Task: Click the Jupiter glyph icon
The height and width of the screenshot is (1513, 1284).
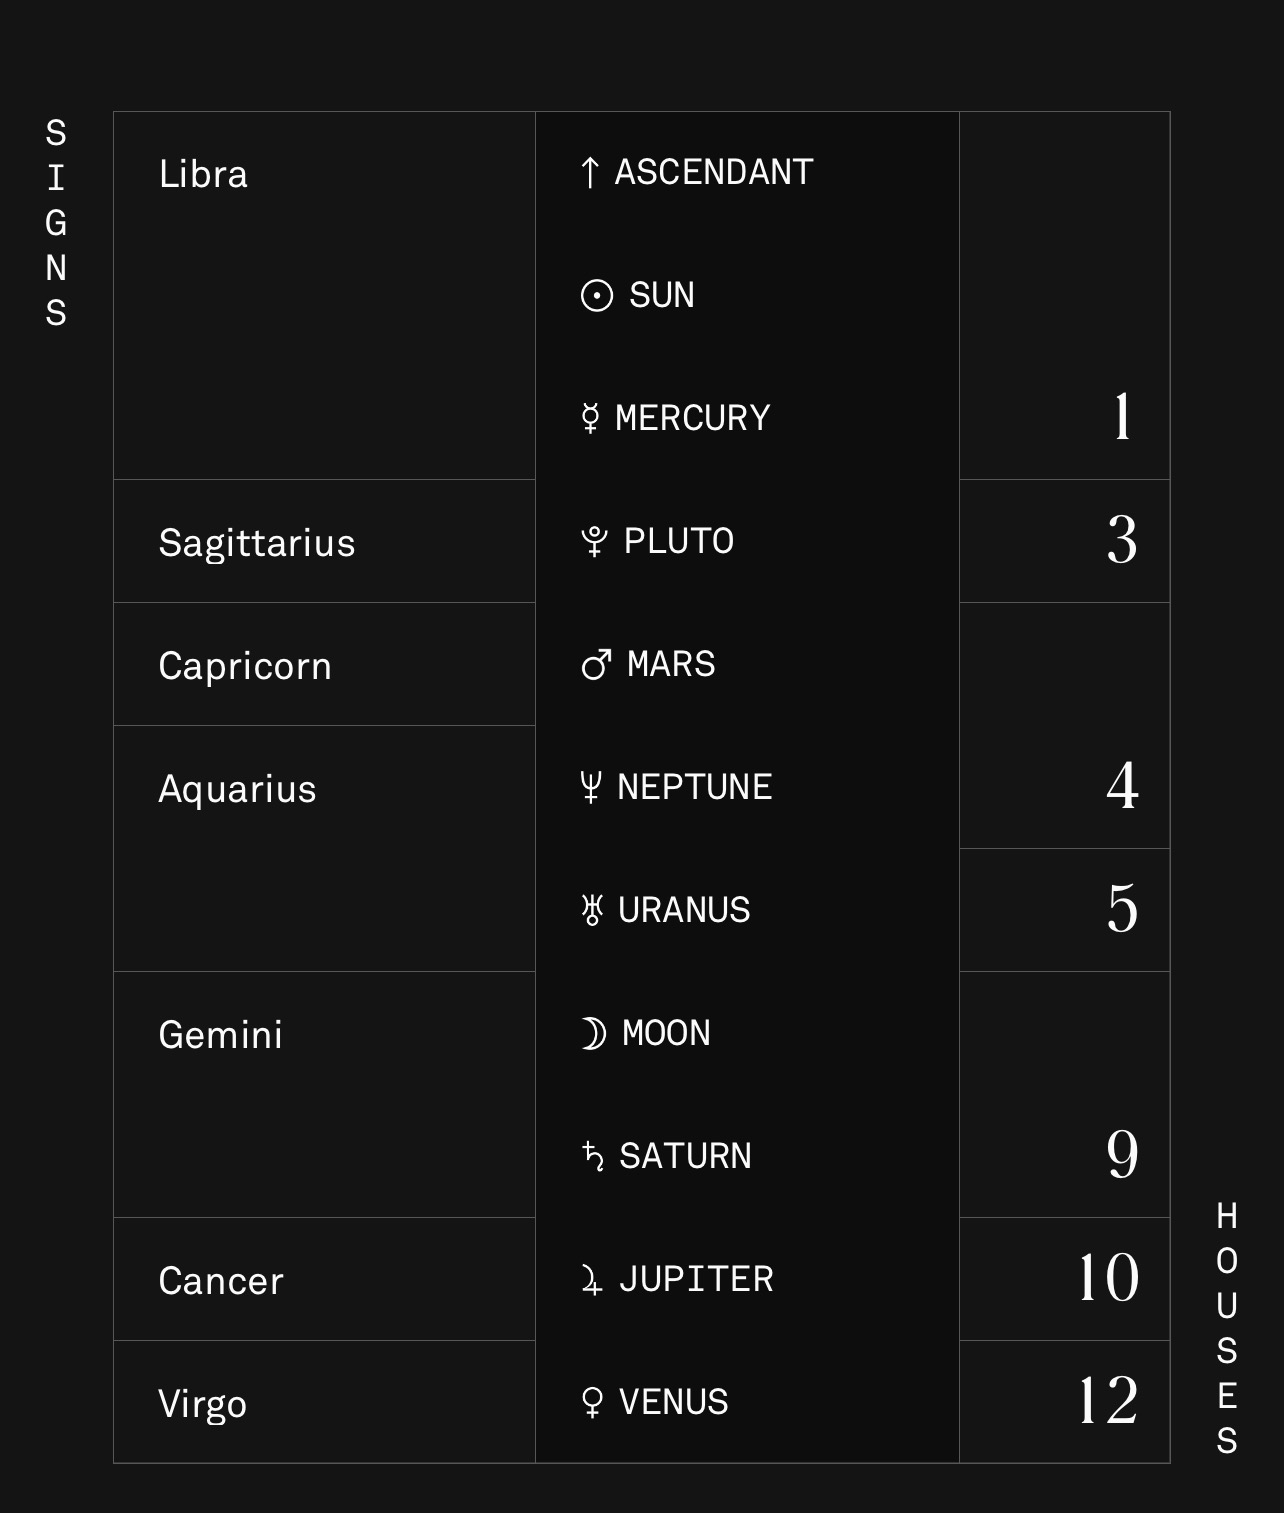Action: 592,1279
